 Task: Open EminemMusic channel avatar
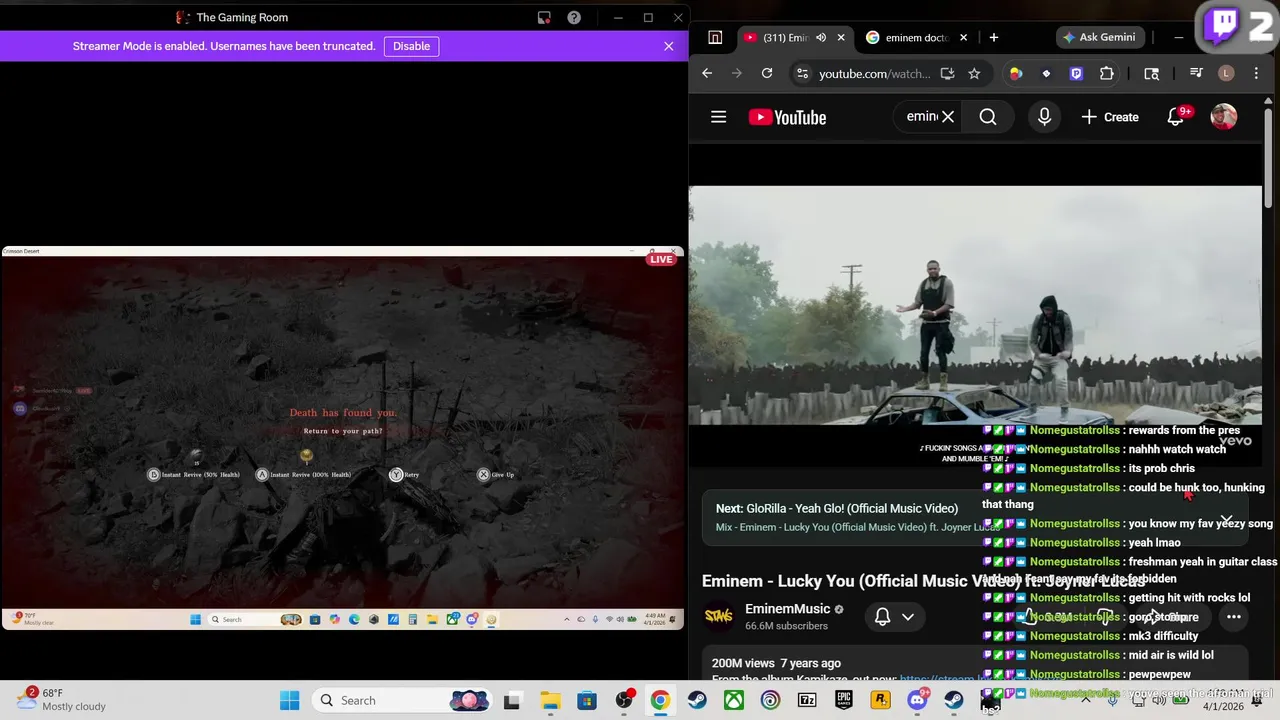tap(718, 616)
